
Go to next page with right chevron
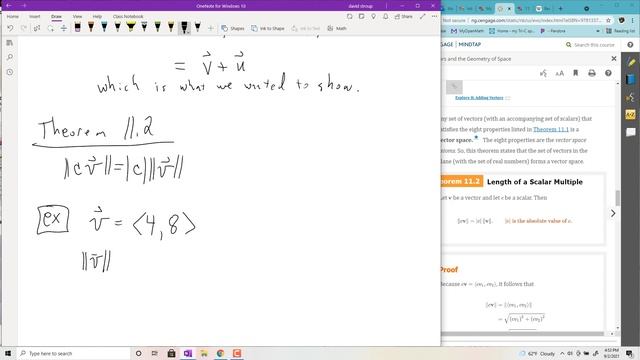[x=613, y=213]
